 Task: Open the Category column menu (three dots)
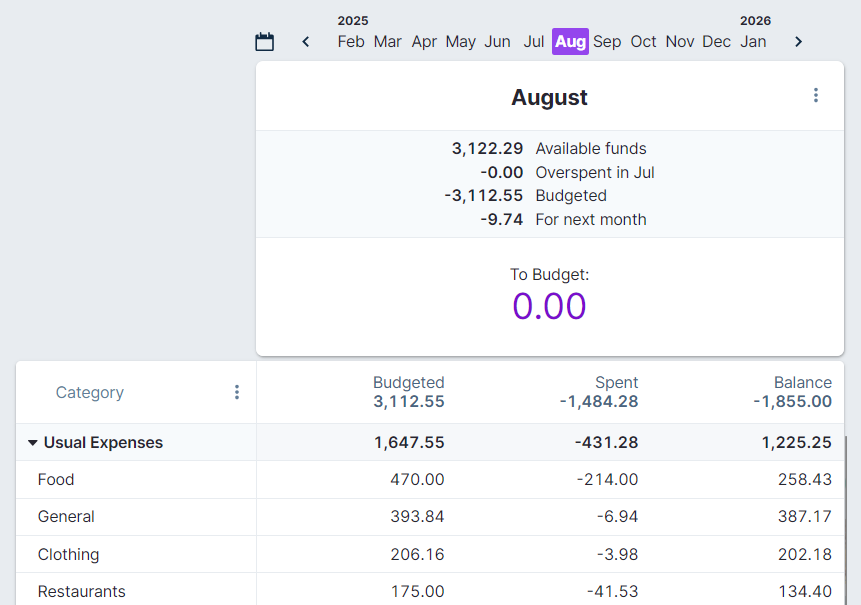(x=237, y=392)
